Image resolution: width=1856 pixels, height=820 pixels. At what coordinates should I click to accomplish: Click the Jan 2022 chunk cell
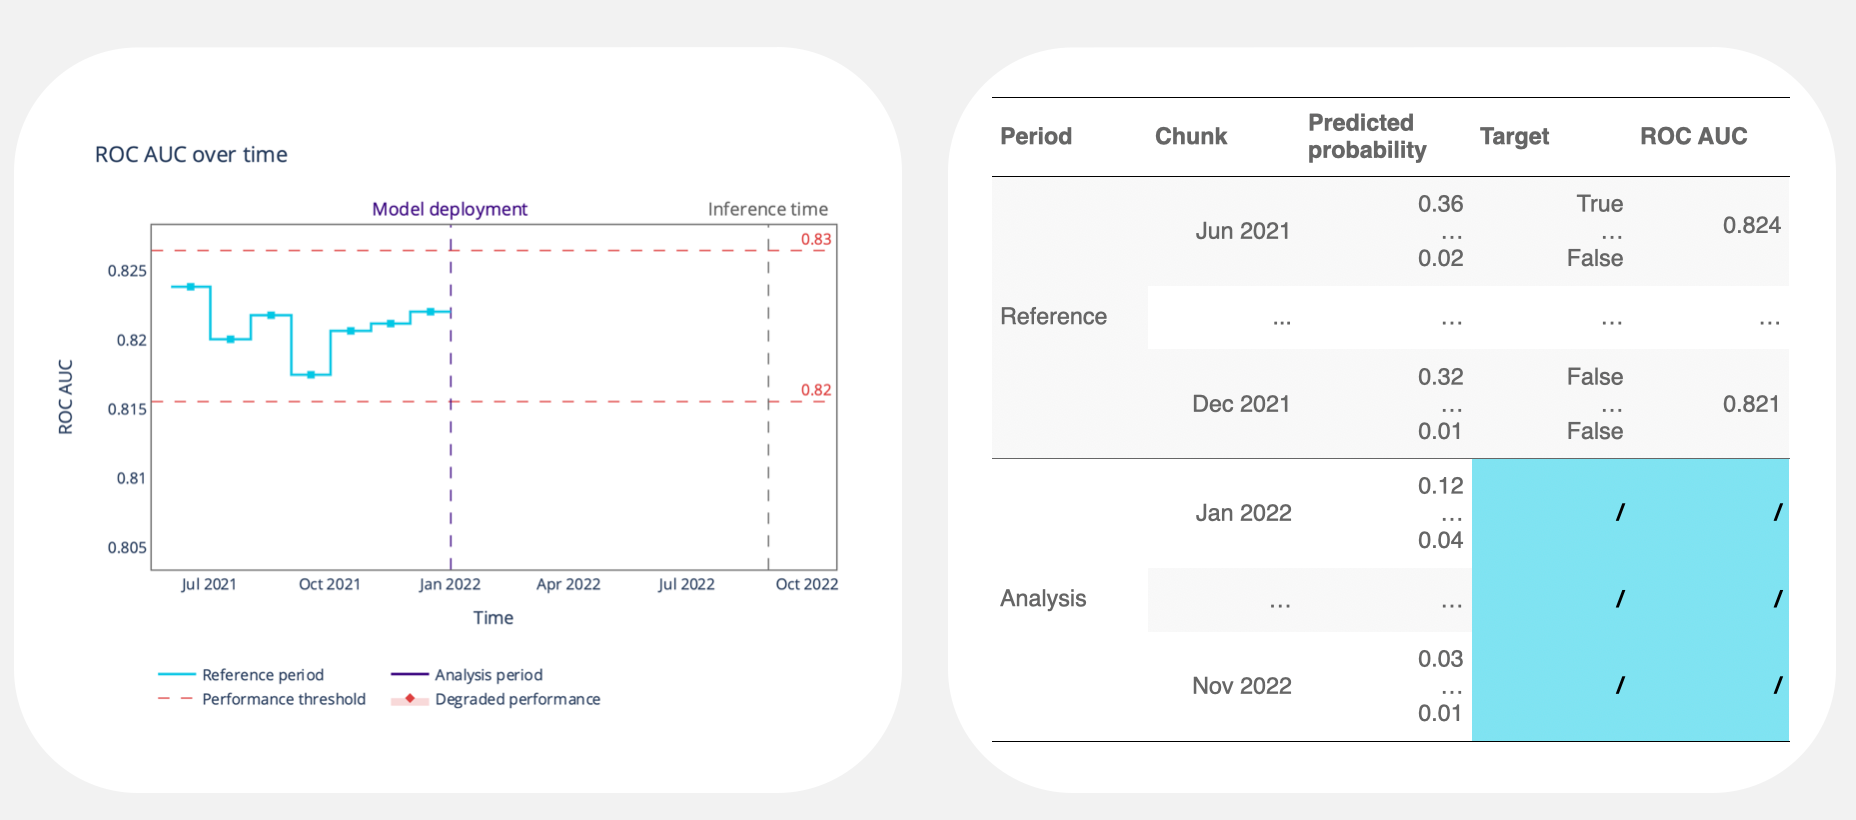(x=1243, y=513)
